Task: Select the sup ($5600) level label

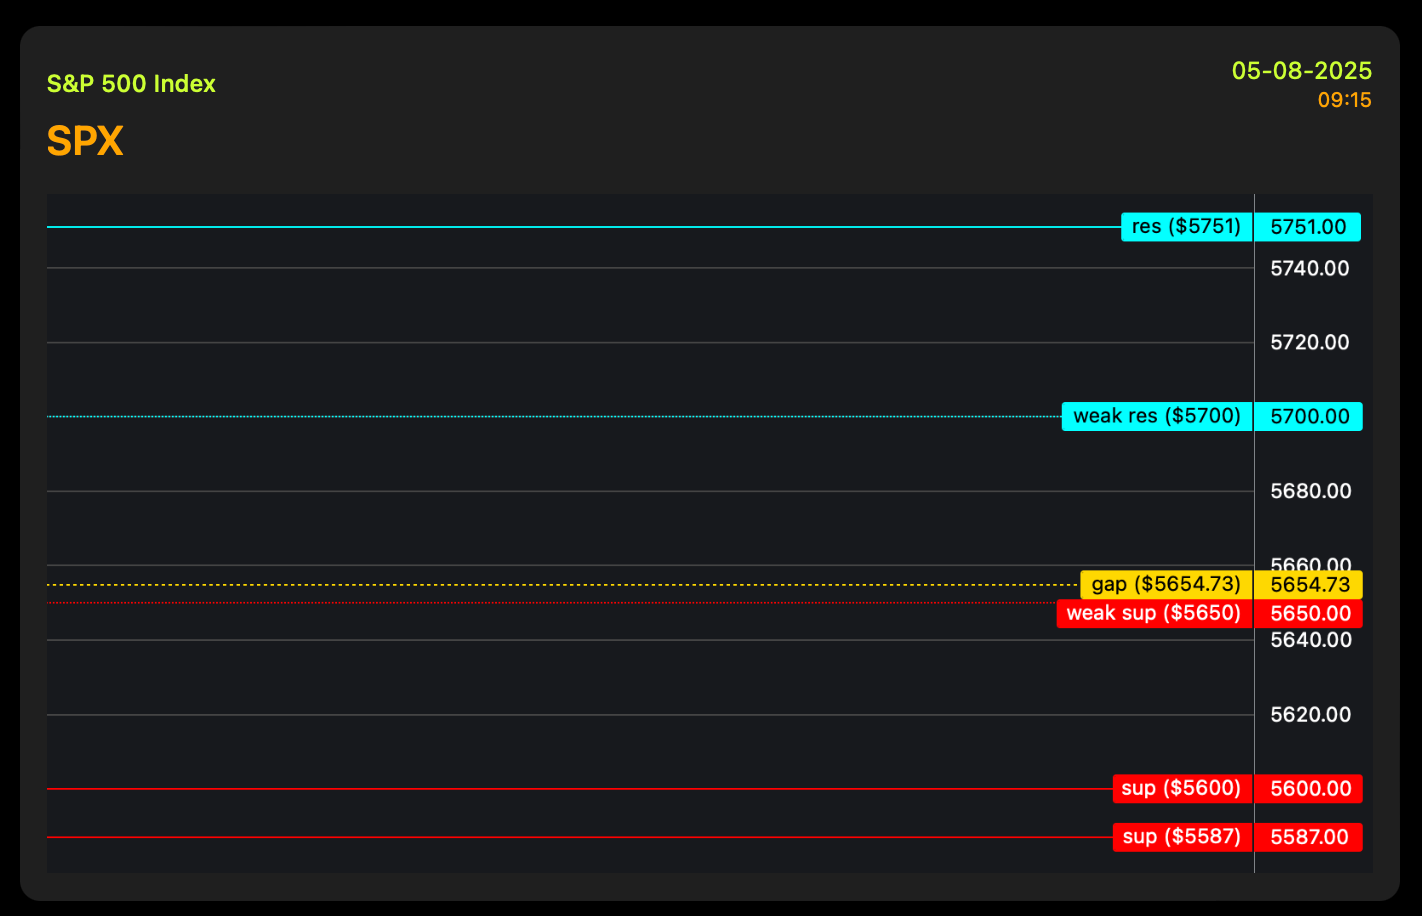Action: [1182, 788]
